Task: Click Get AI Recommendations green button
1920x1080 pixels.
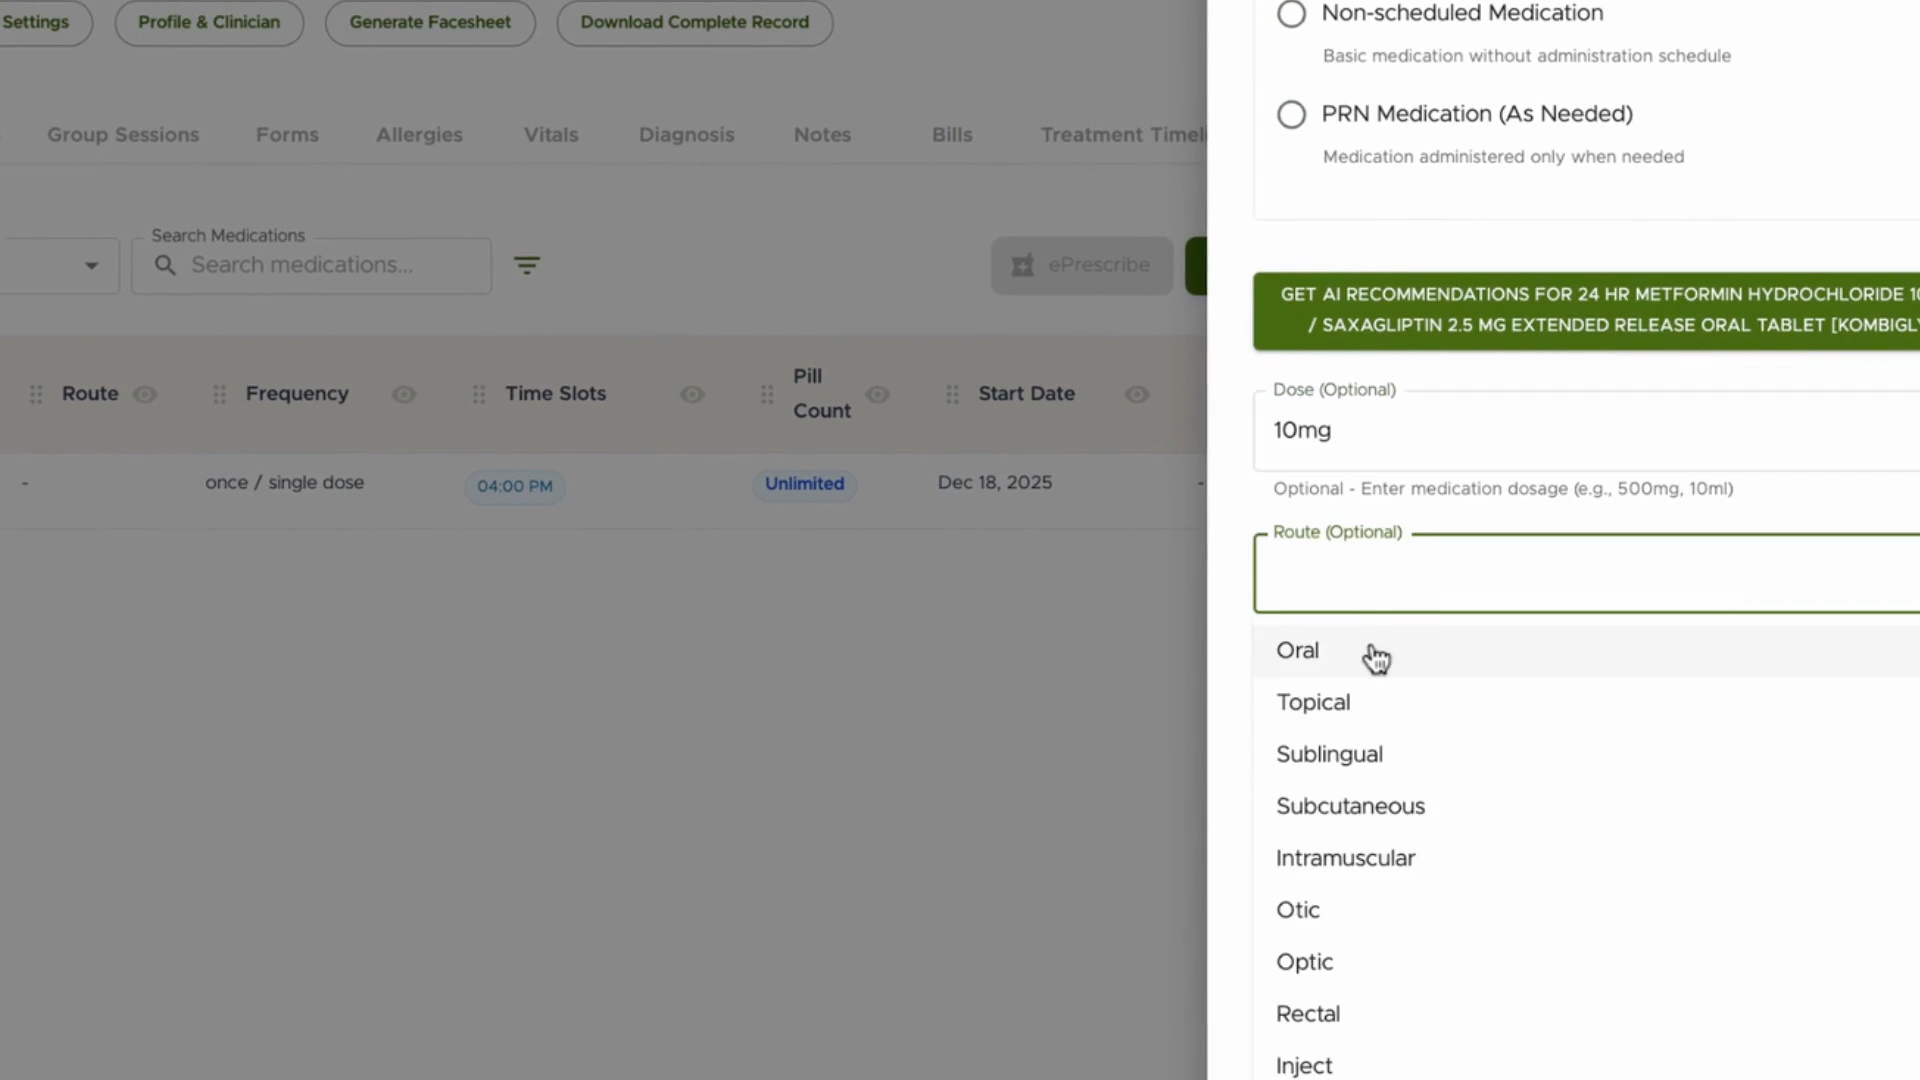Action: [x=1586, y=310]
